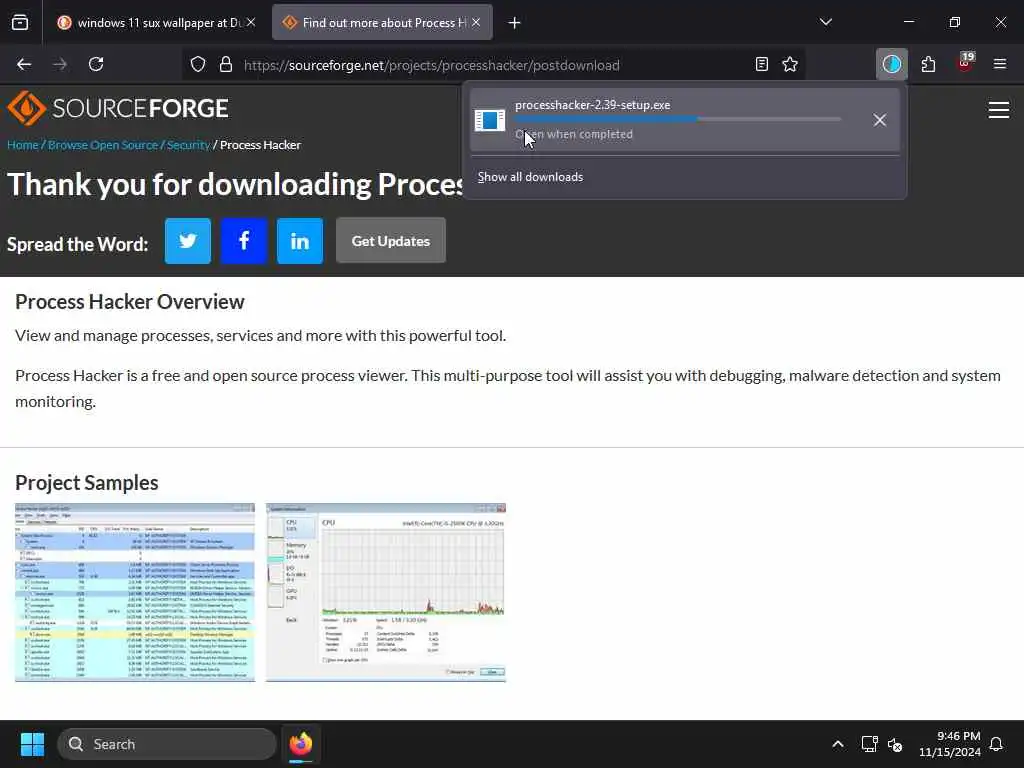Reload the current page
Image resolution: width=1024 pixels, height=768 pixels.
coord(96,64)
